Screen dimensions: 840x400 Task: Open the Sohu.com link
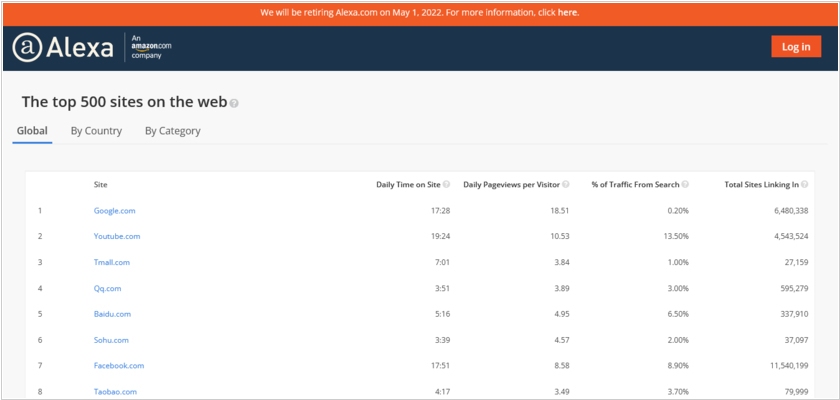point(111,340)
